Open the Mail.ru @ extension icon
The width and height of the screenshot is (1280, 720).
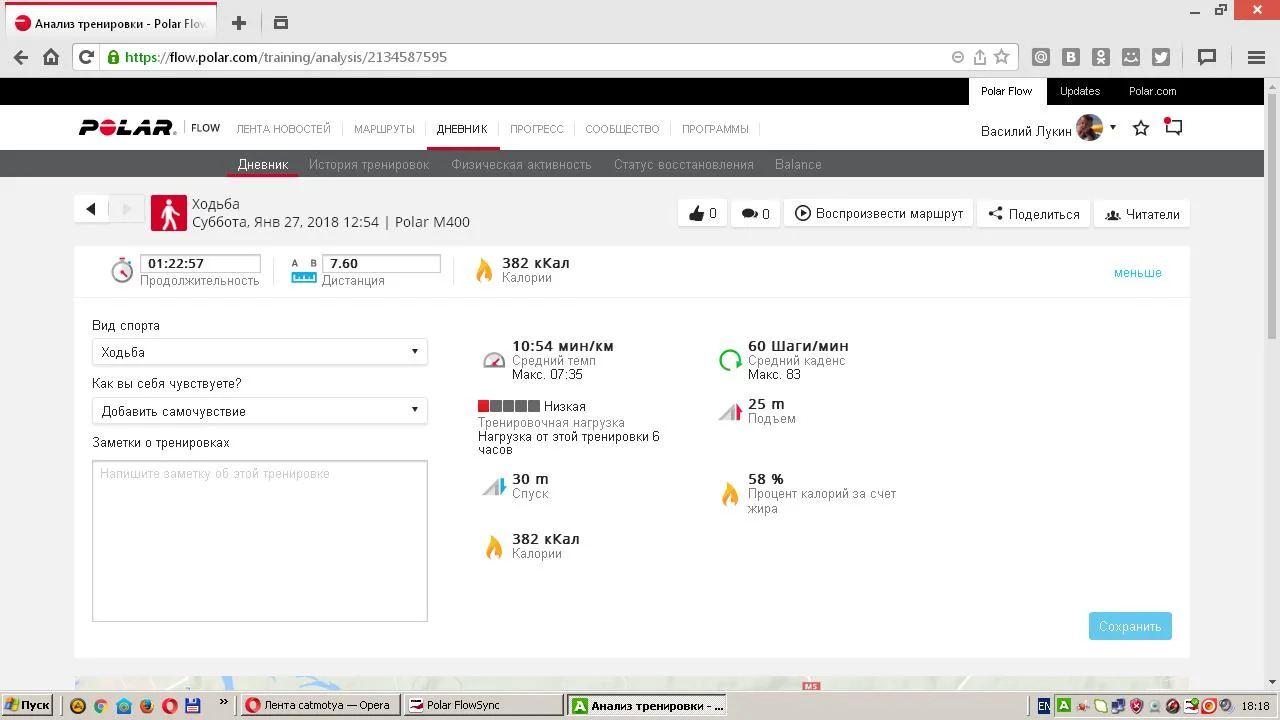[1041, 57]
